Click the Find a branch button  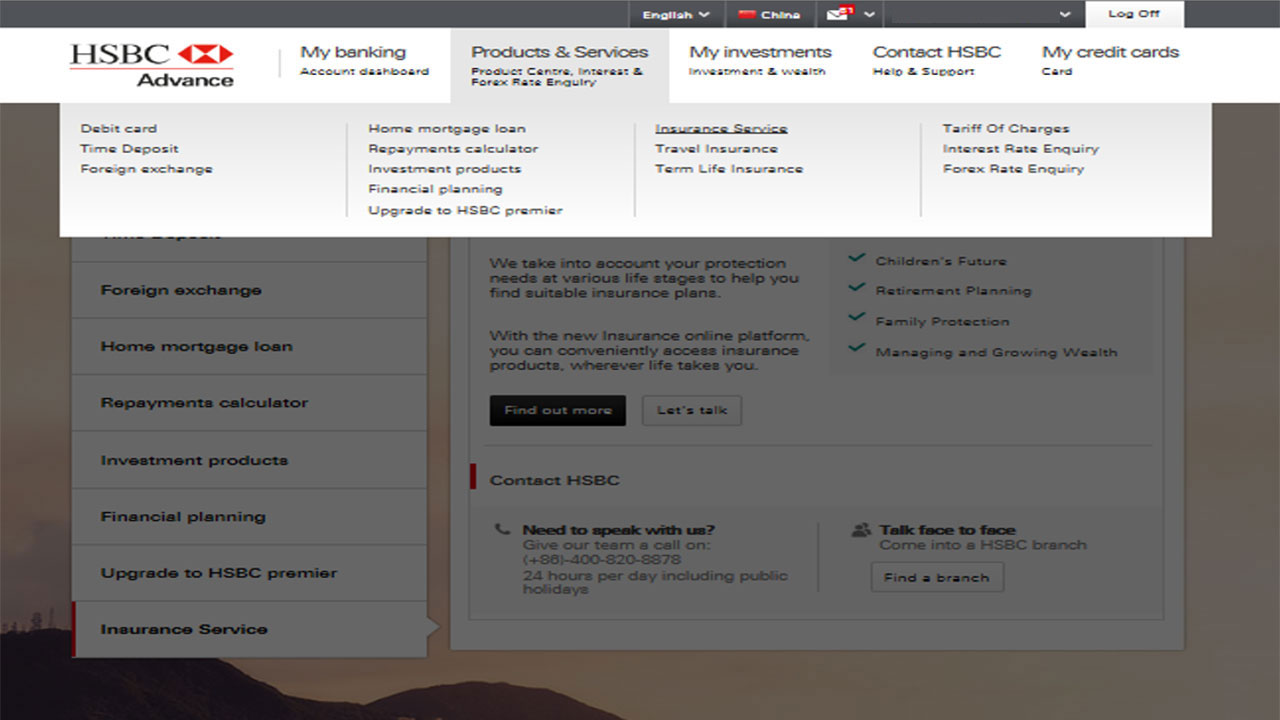[x=937, y=578]
